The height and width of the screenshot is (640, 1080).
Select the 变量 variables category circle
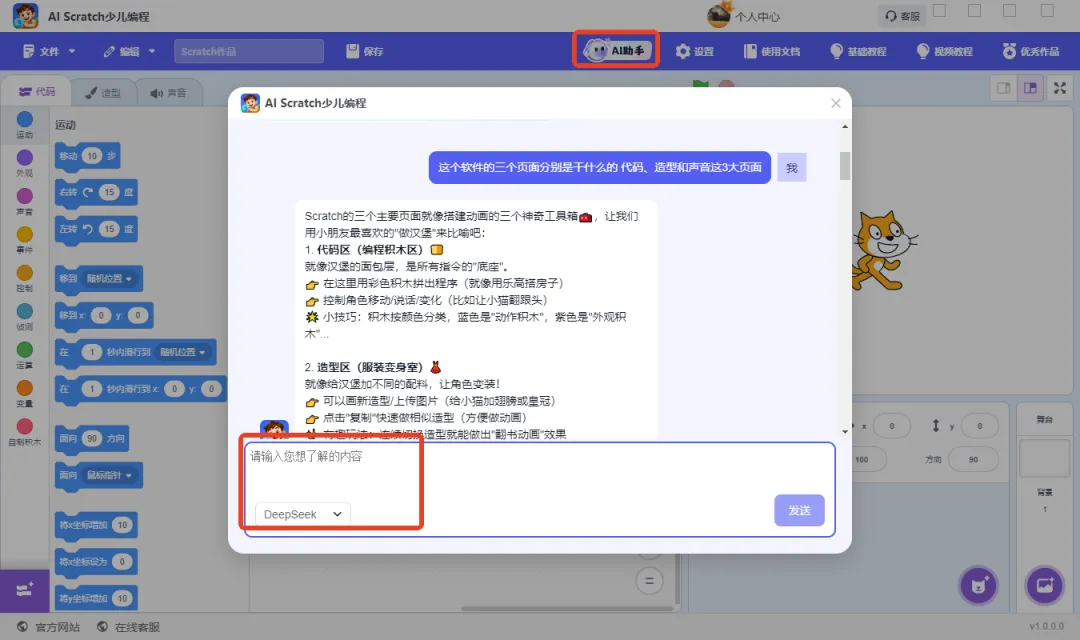(25, 389)
